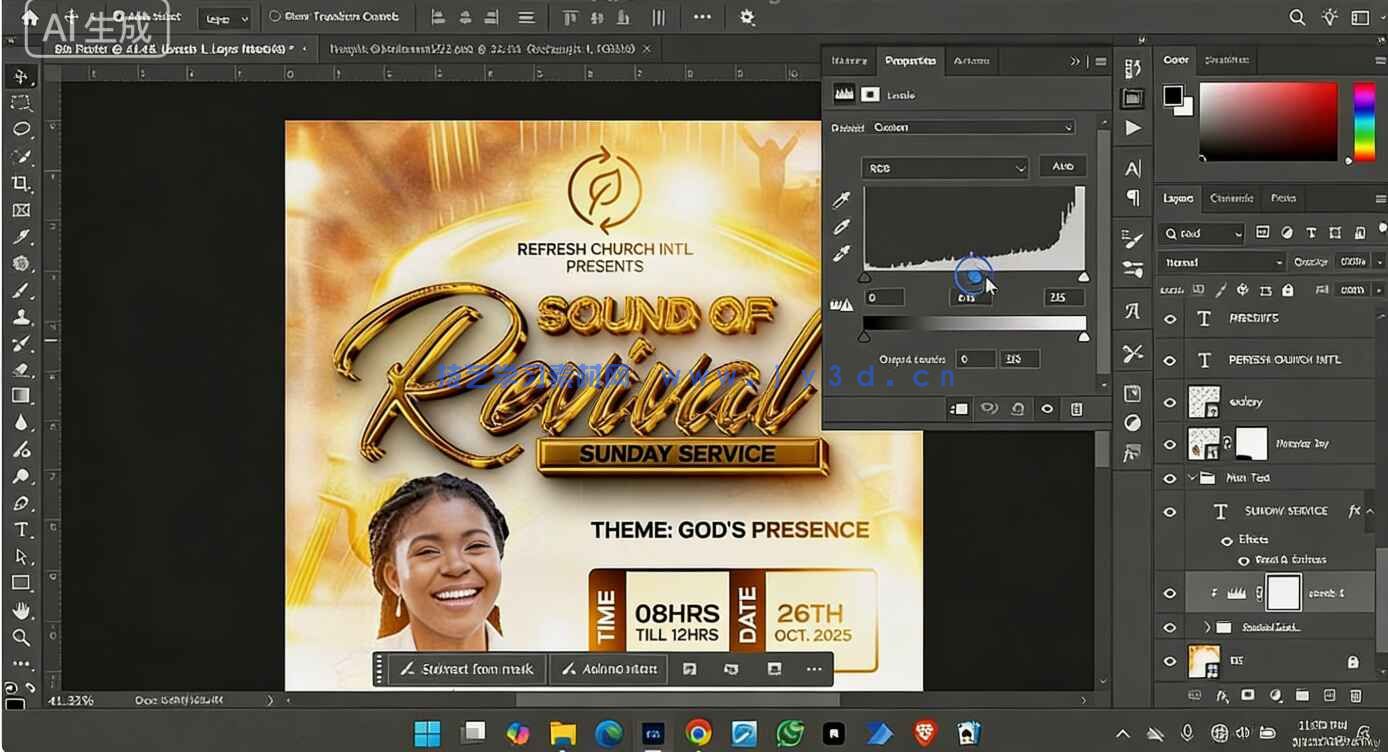Switch to the Channels tab

point(1231,198)
